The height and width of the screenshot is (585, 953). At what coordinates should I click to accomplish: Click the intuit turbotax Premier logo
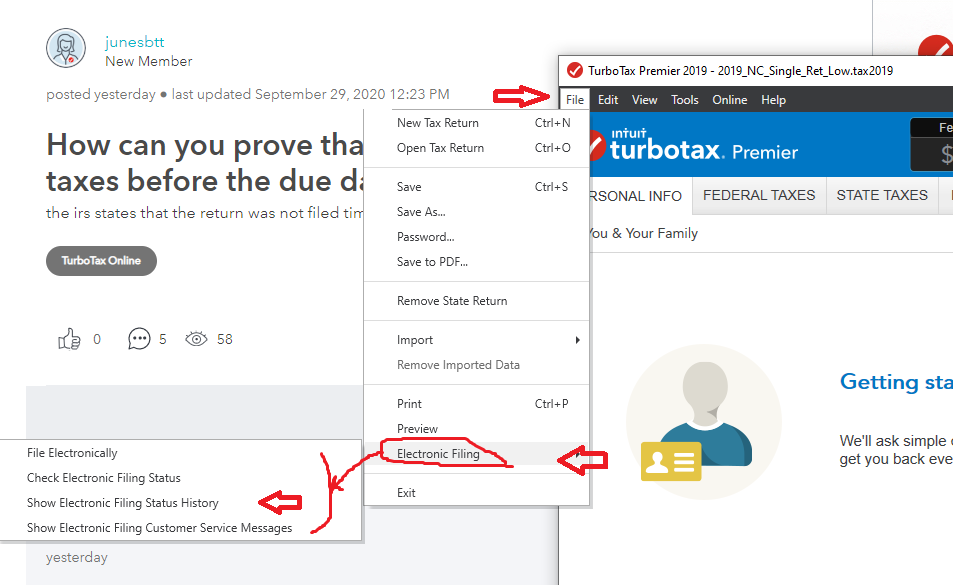tap(693, 146)
